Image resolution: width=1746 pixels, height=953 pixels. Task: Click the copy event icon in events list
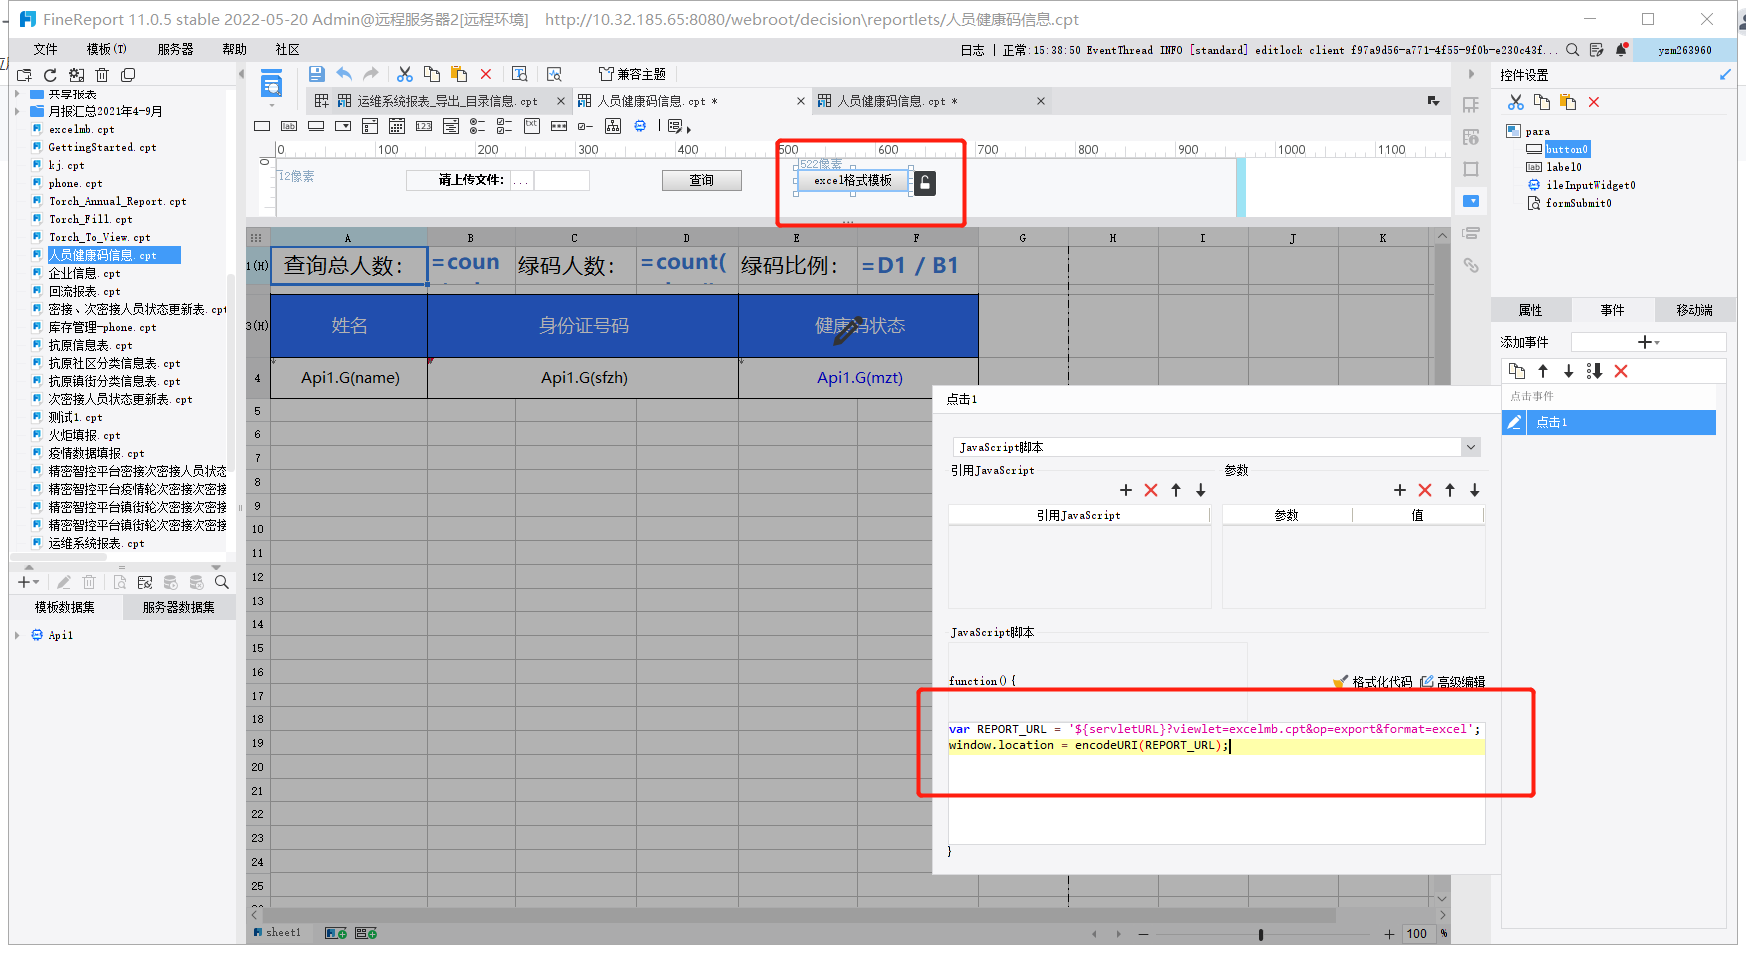[1517, 371]
